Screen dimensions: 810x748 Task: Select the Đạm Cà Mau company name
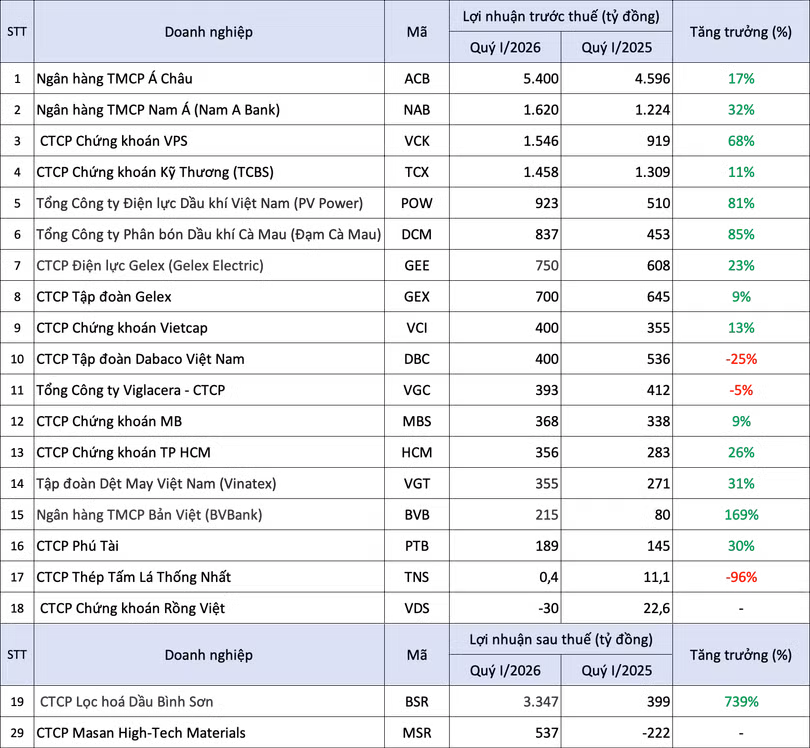[x=209, y=234]
